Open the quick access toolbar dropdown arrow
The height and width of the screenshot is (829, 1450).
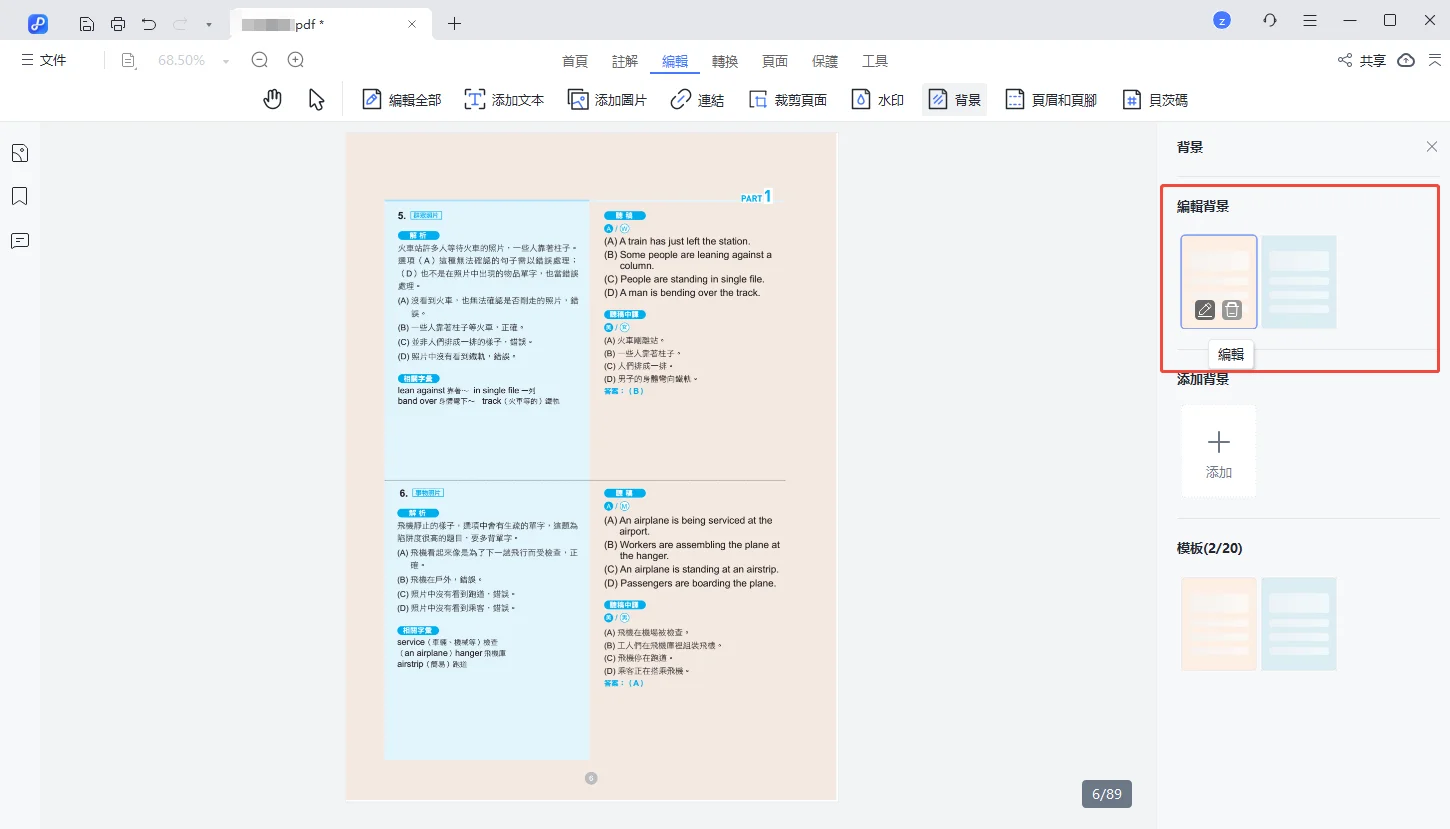[x=208, y=23]
